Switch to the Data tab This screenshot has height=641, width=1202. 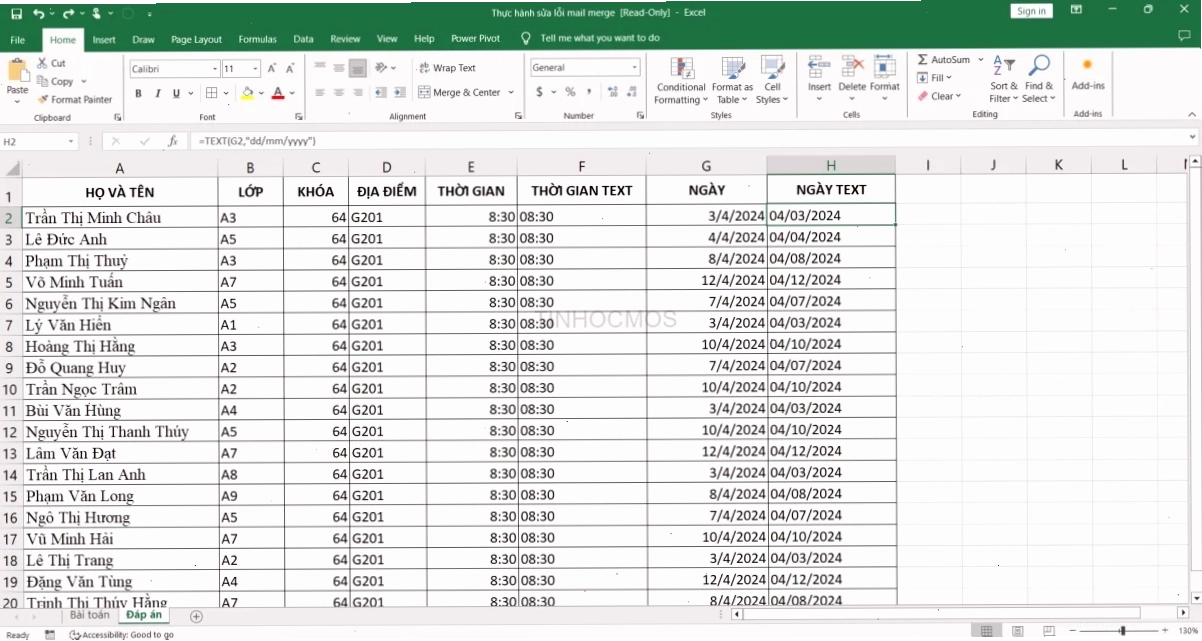pos(304,39)
